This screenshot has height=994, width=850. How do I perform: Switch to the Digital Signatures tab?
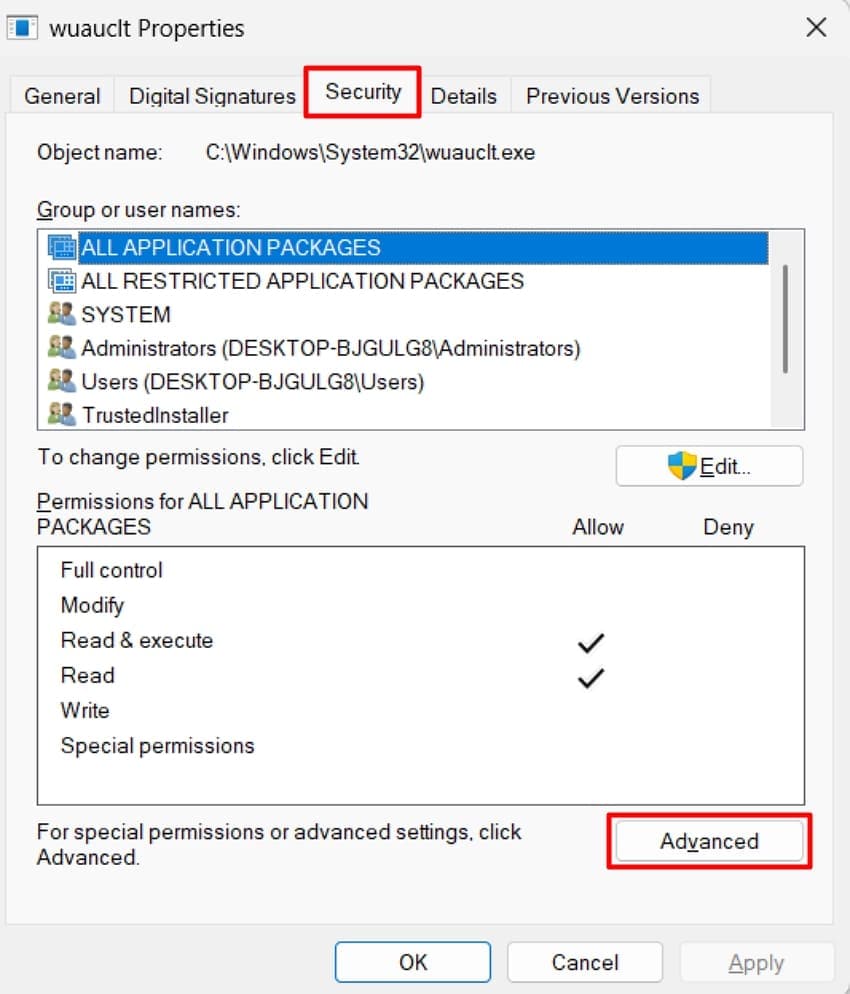(210, 95)
